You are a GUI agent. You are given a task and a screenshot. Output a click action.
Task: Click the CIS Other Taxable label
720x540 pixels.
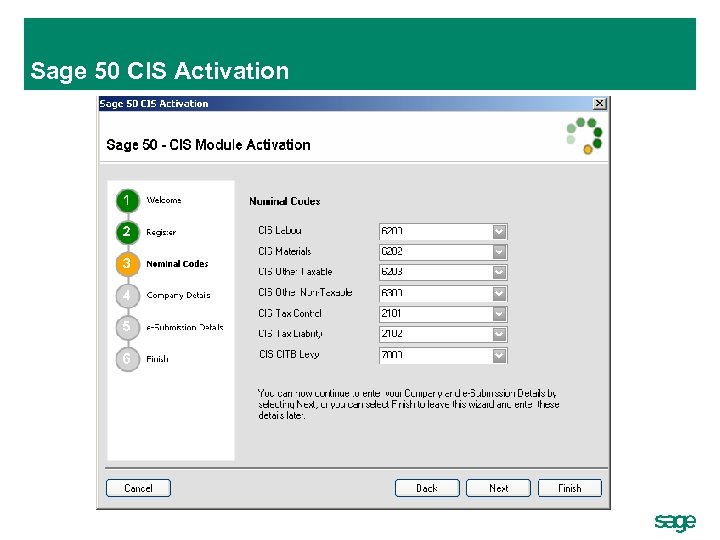(x=295, y=272)
